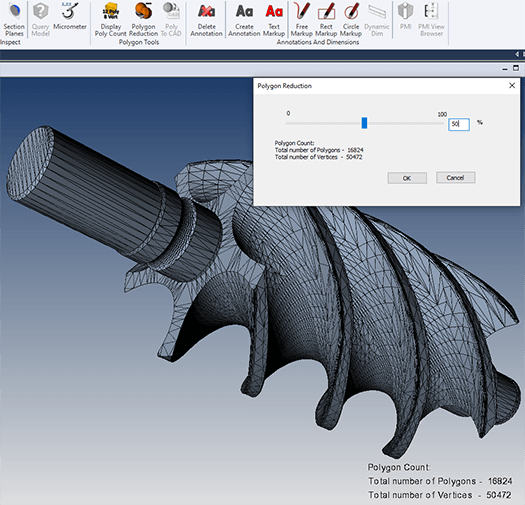Image resolution: width=525 pixels, height=505 pixels.
Task: Click viewport overlay polygons count 16824
Action: click(x=500, y=481)
